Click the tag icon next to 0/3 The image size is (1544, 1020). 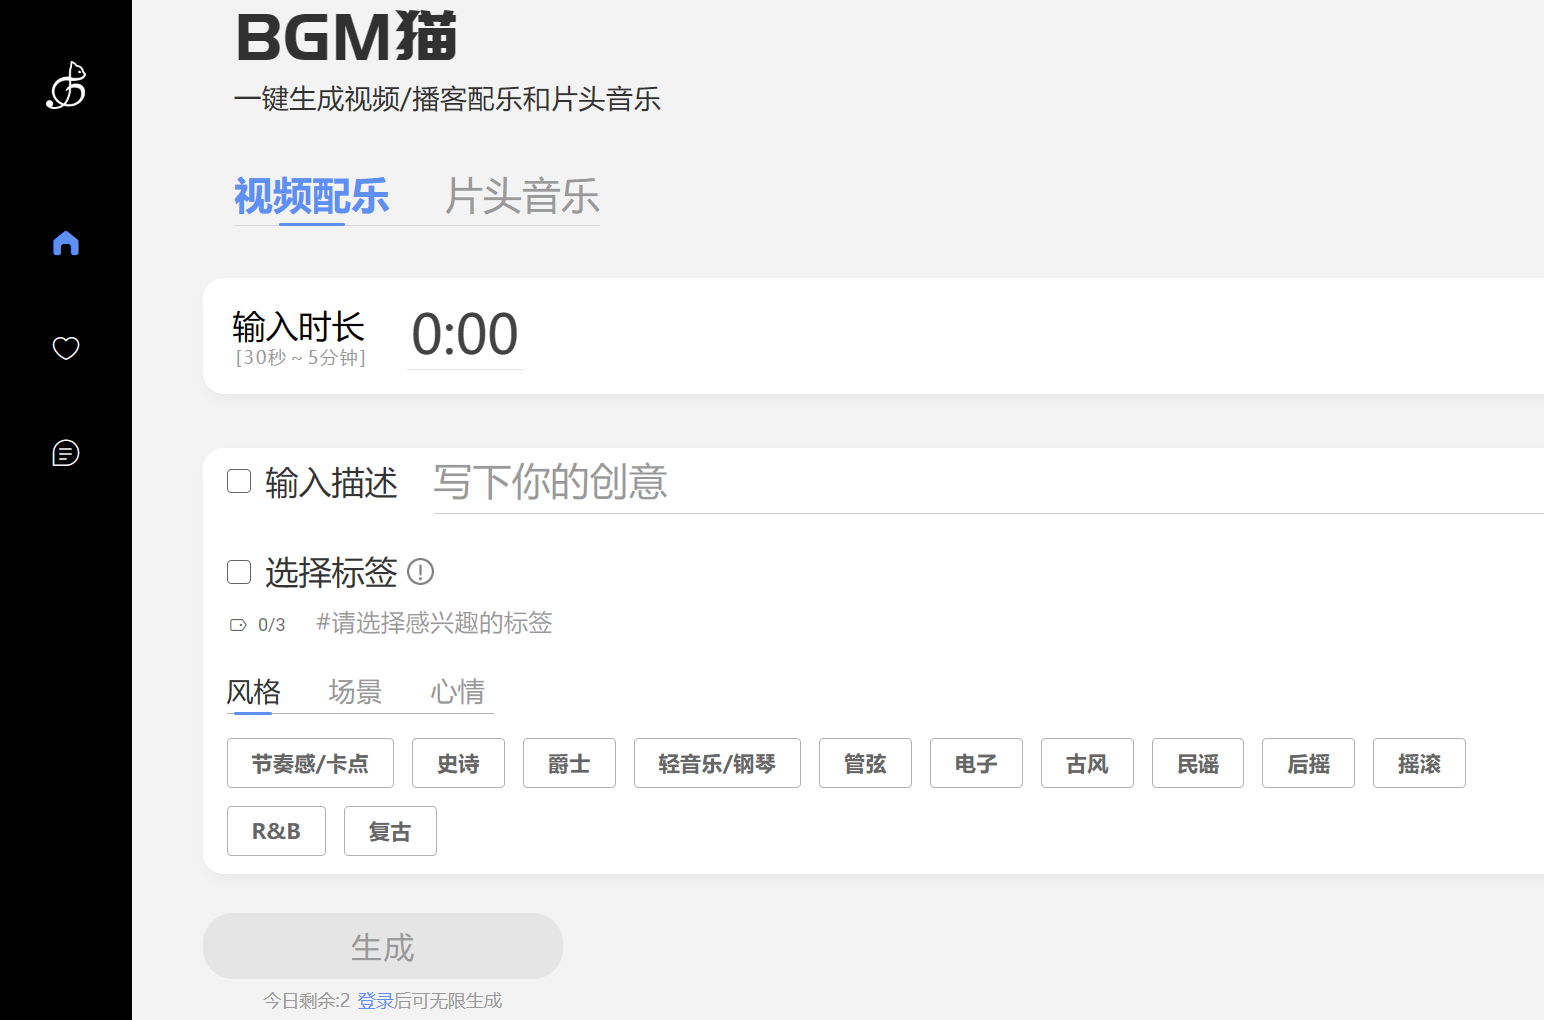(x=238, y=625)
